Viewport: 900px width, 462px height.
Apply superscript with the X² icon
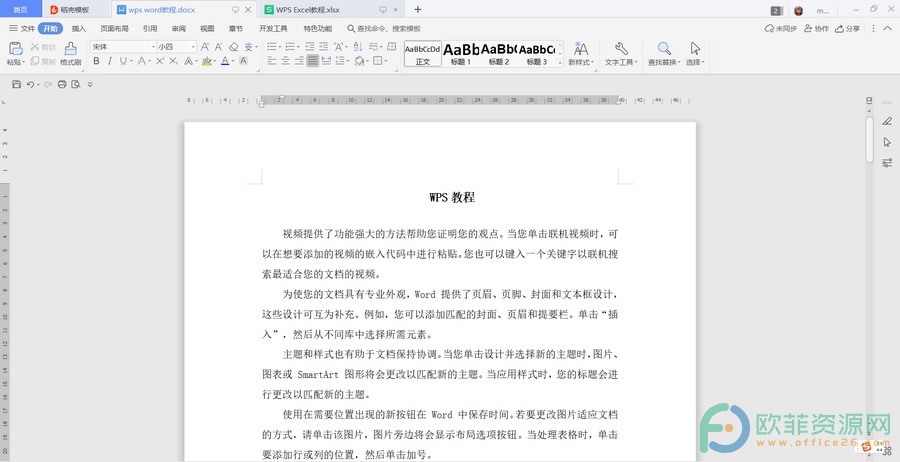(x=160, y=61)
